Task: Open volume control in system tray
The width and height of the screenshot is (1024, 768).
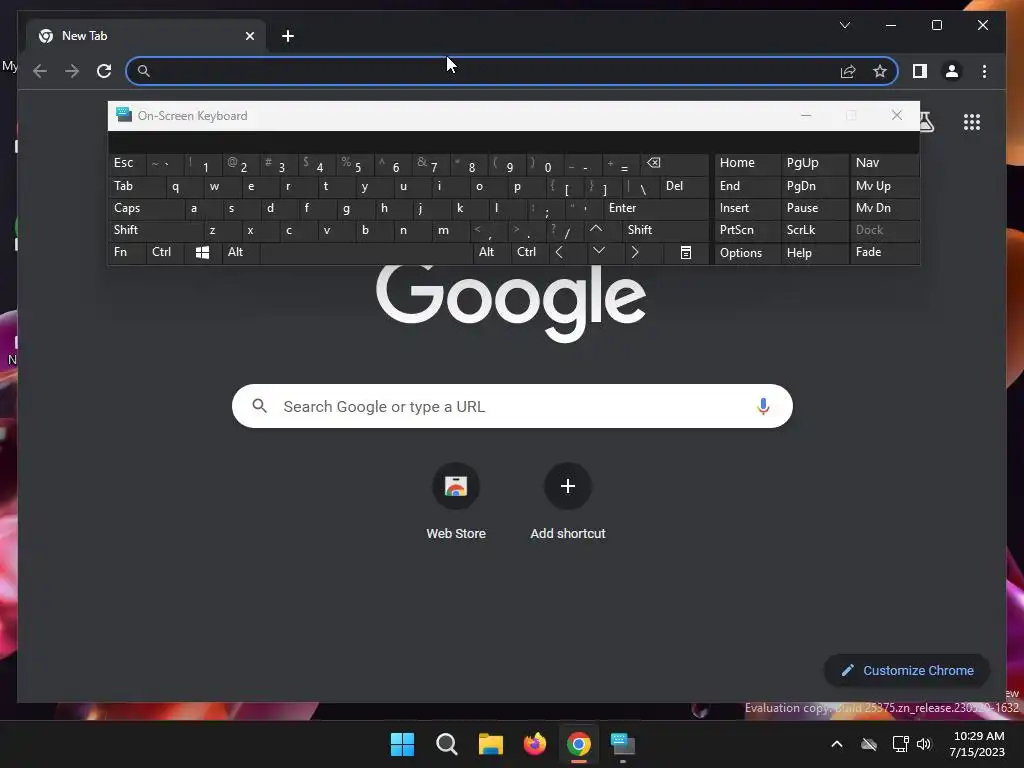Action: point(924,744)
